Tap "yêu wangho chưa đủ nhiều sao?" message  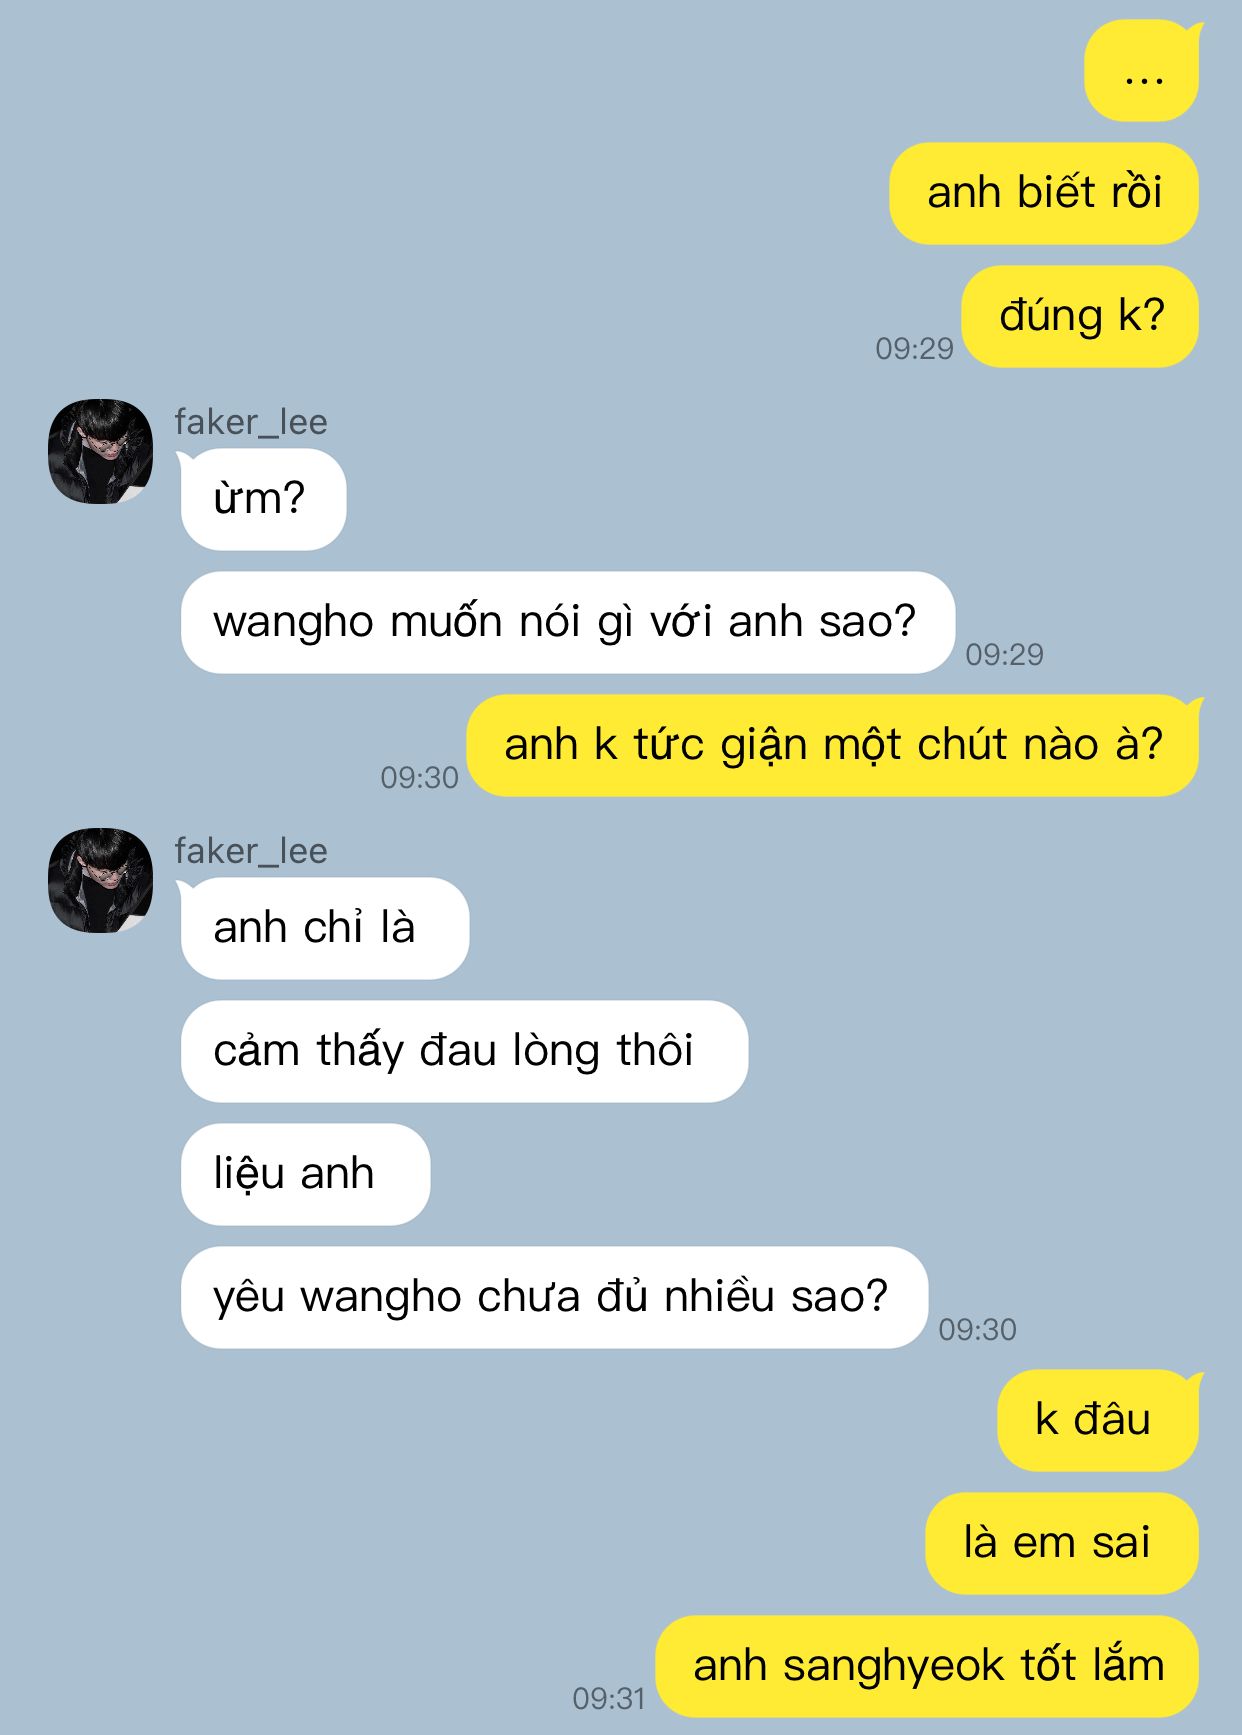(x=554, y=1298)
